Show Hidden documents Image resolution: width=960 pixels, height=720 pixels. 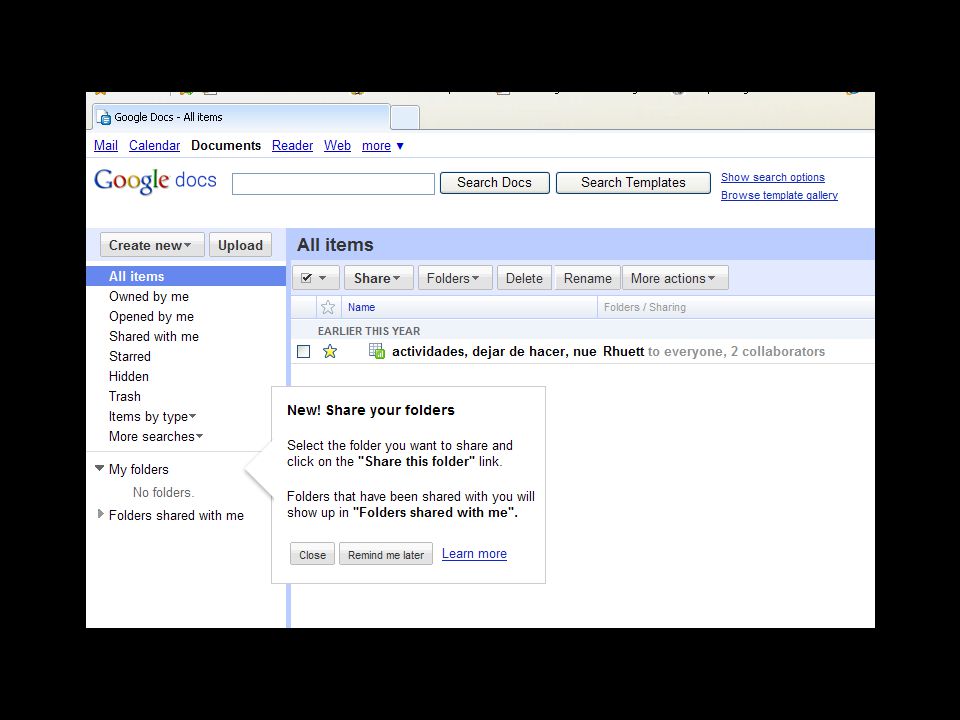[129, 377]
